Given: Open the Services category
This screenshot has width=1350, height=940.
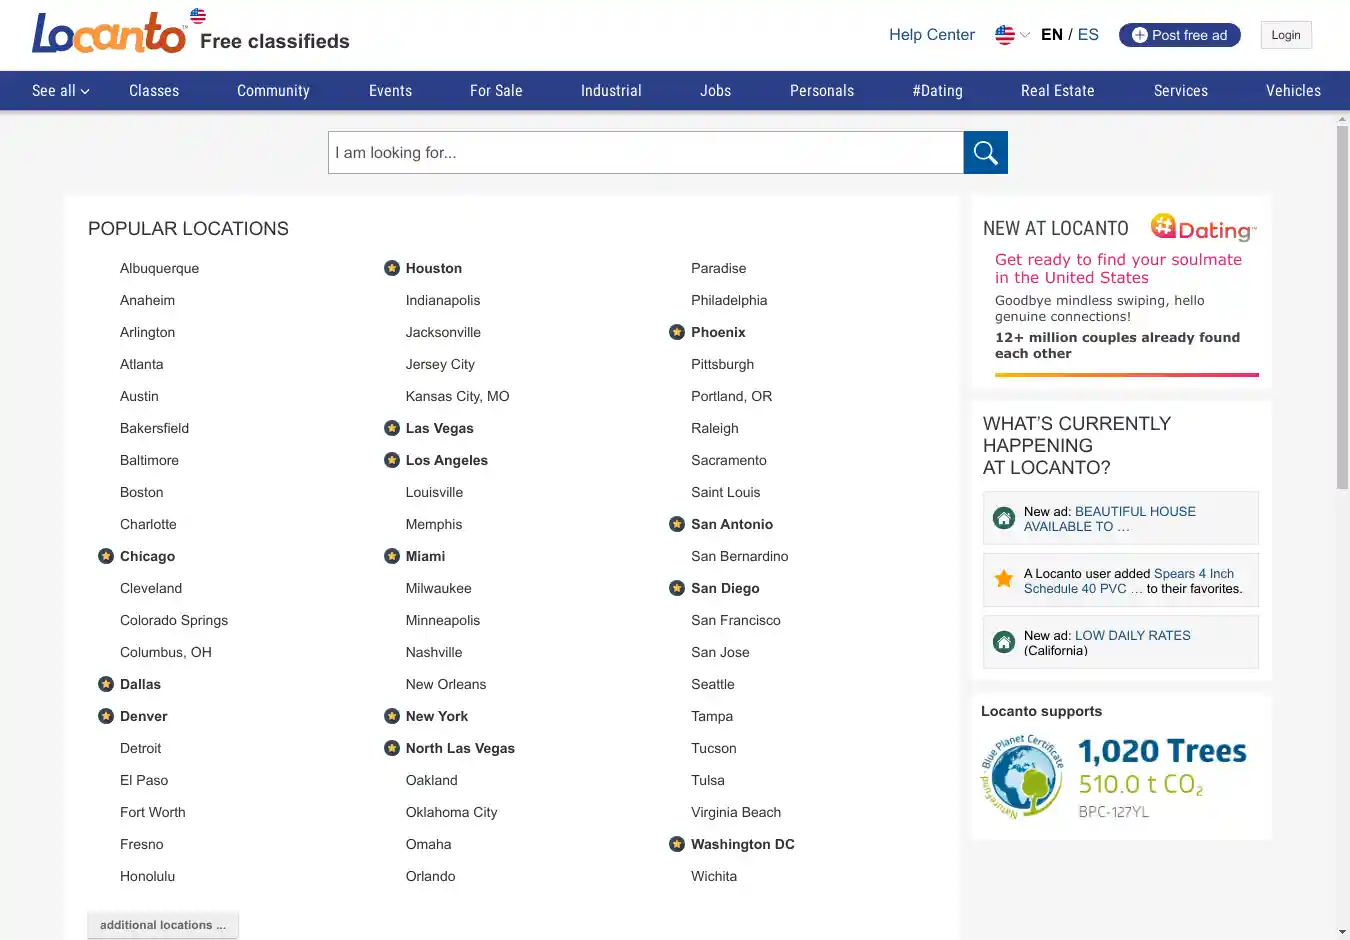Looking at the screenshot, I should (x=1181, y=90).
